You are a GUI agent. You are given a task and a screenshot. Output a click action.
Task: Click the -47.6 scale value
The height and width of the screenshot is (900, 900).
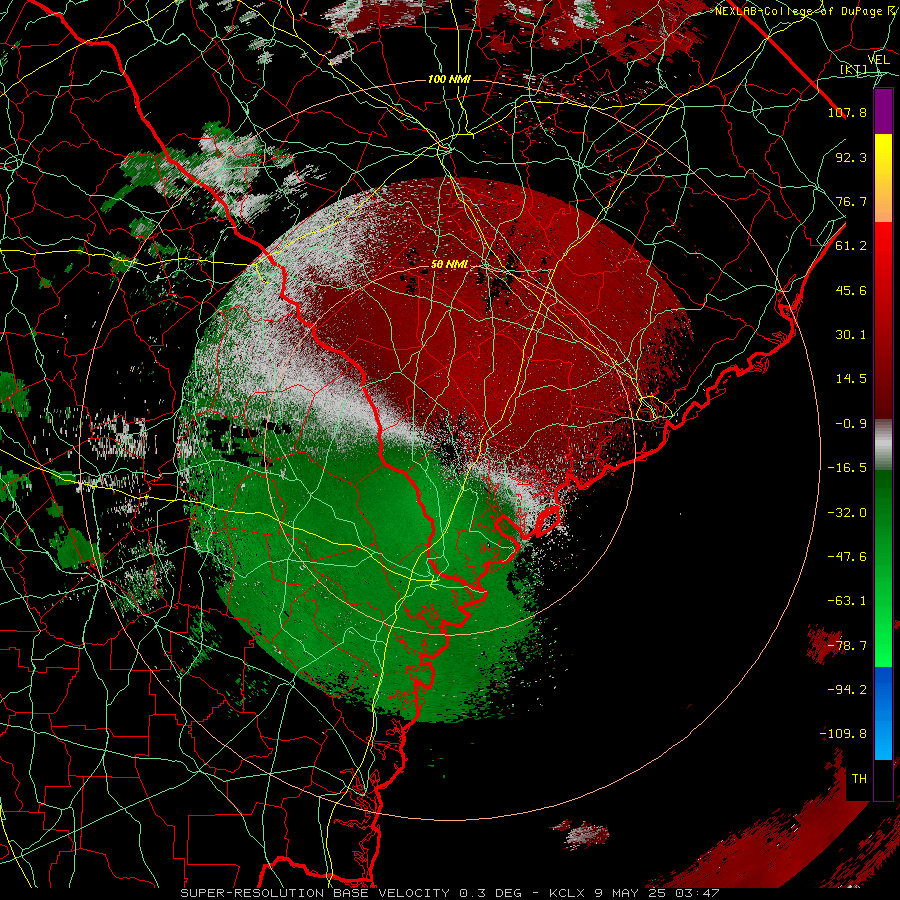(x=847, y=557)
